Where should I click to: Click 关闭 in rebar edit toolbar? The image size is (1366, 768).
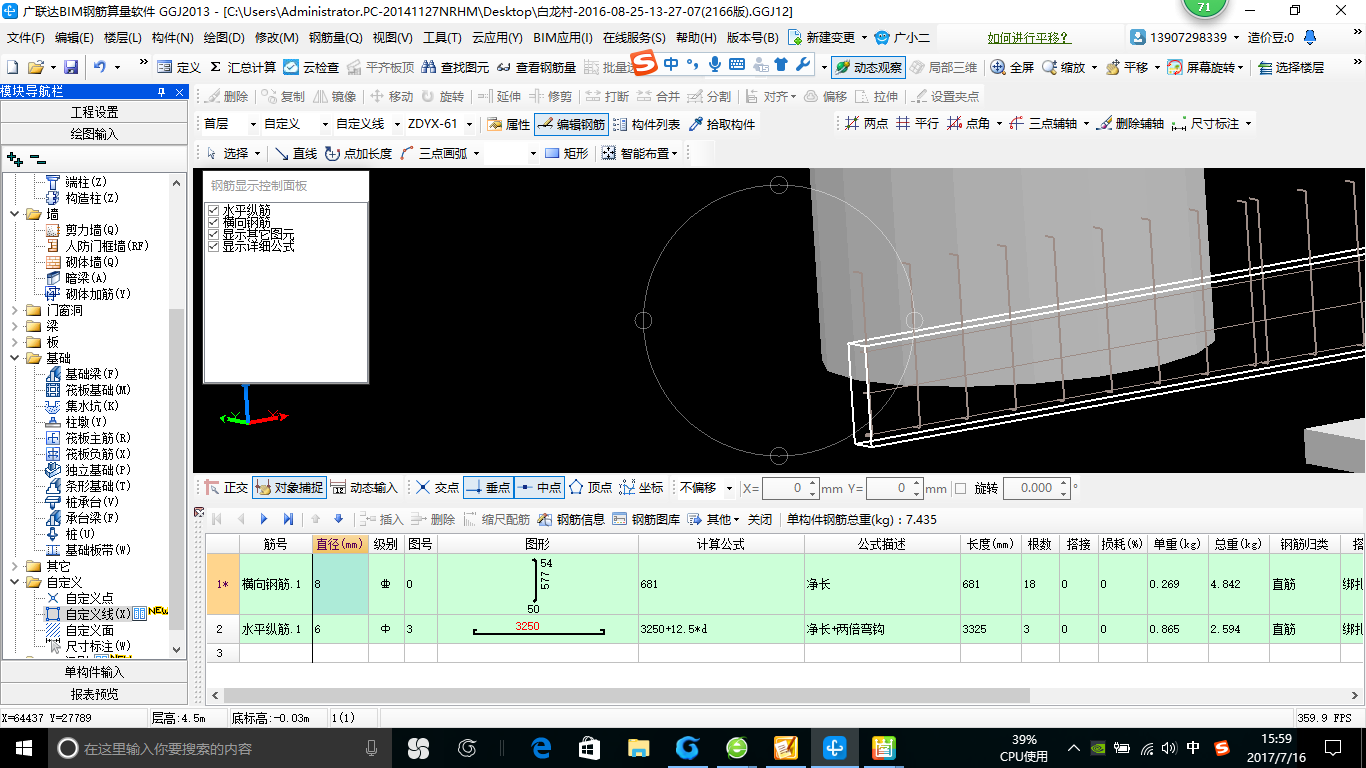point(760,519)
